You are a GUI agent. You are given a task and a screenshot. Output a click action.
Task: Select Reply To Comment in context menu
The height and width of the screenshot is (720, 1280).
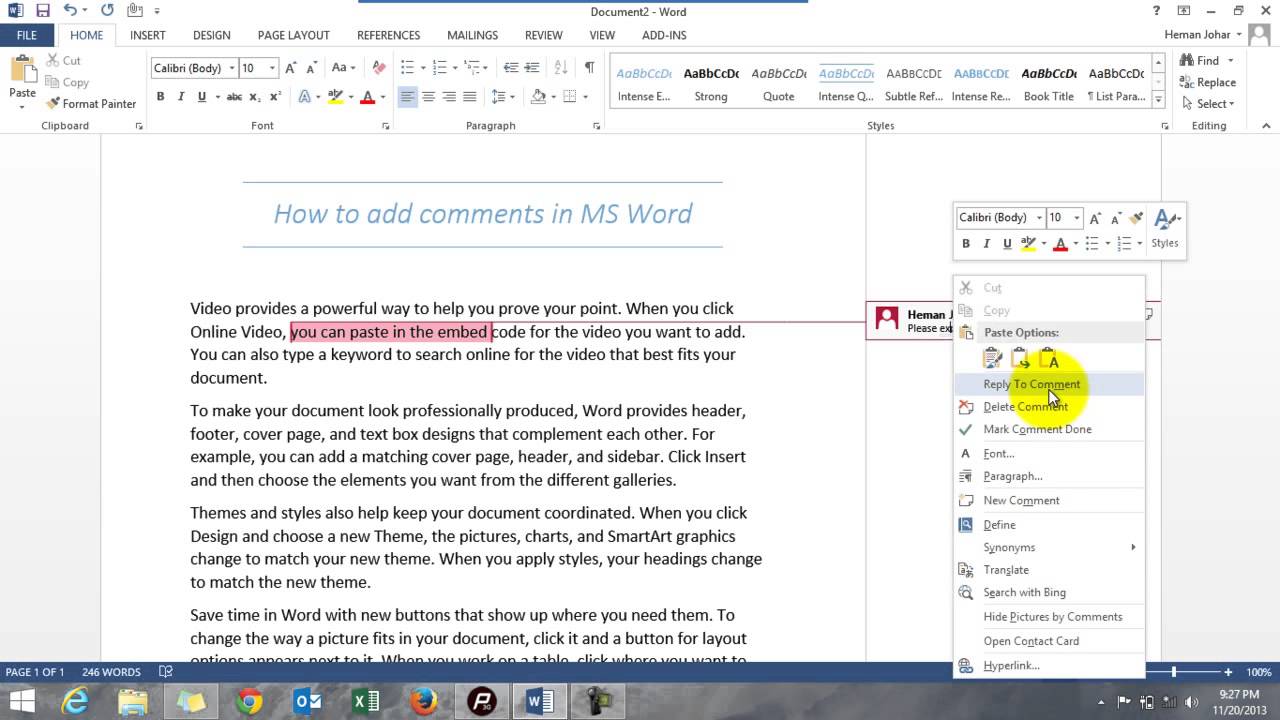click(x=1031, y=384)
